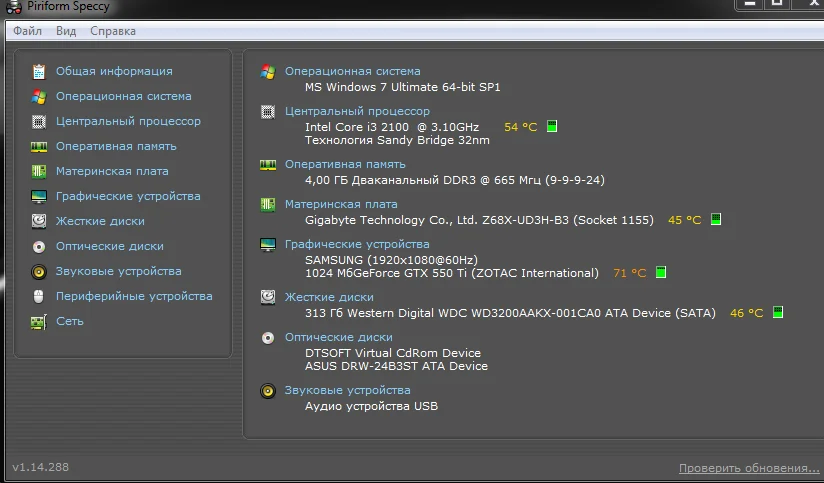This screenshot has width=824, height=483.
Task: Click the Графические устройства heading in summary
Action: tap(357, 244)
